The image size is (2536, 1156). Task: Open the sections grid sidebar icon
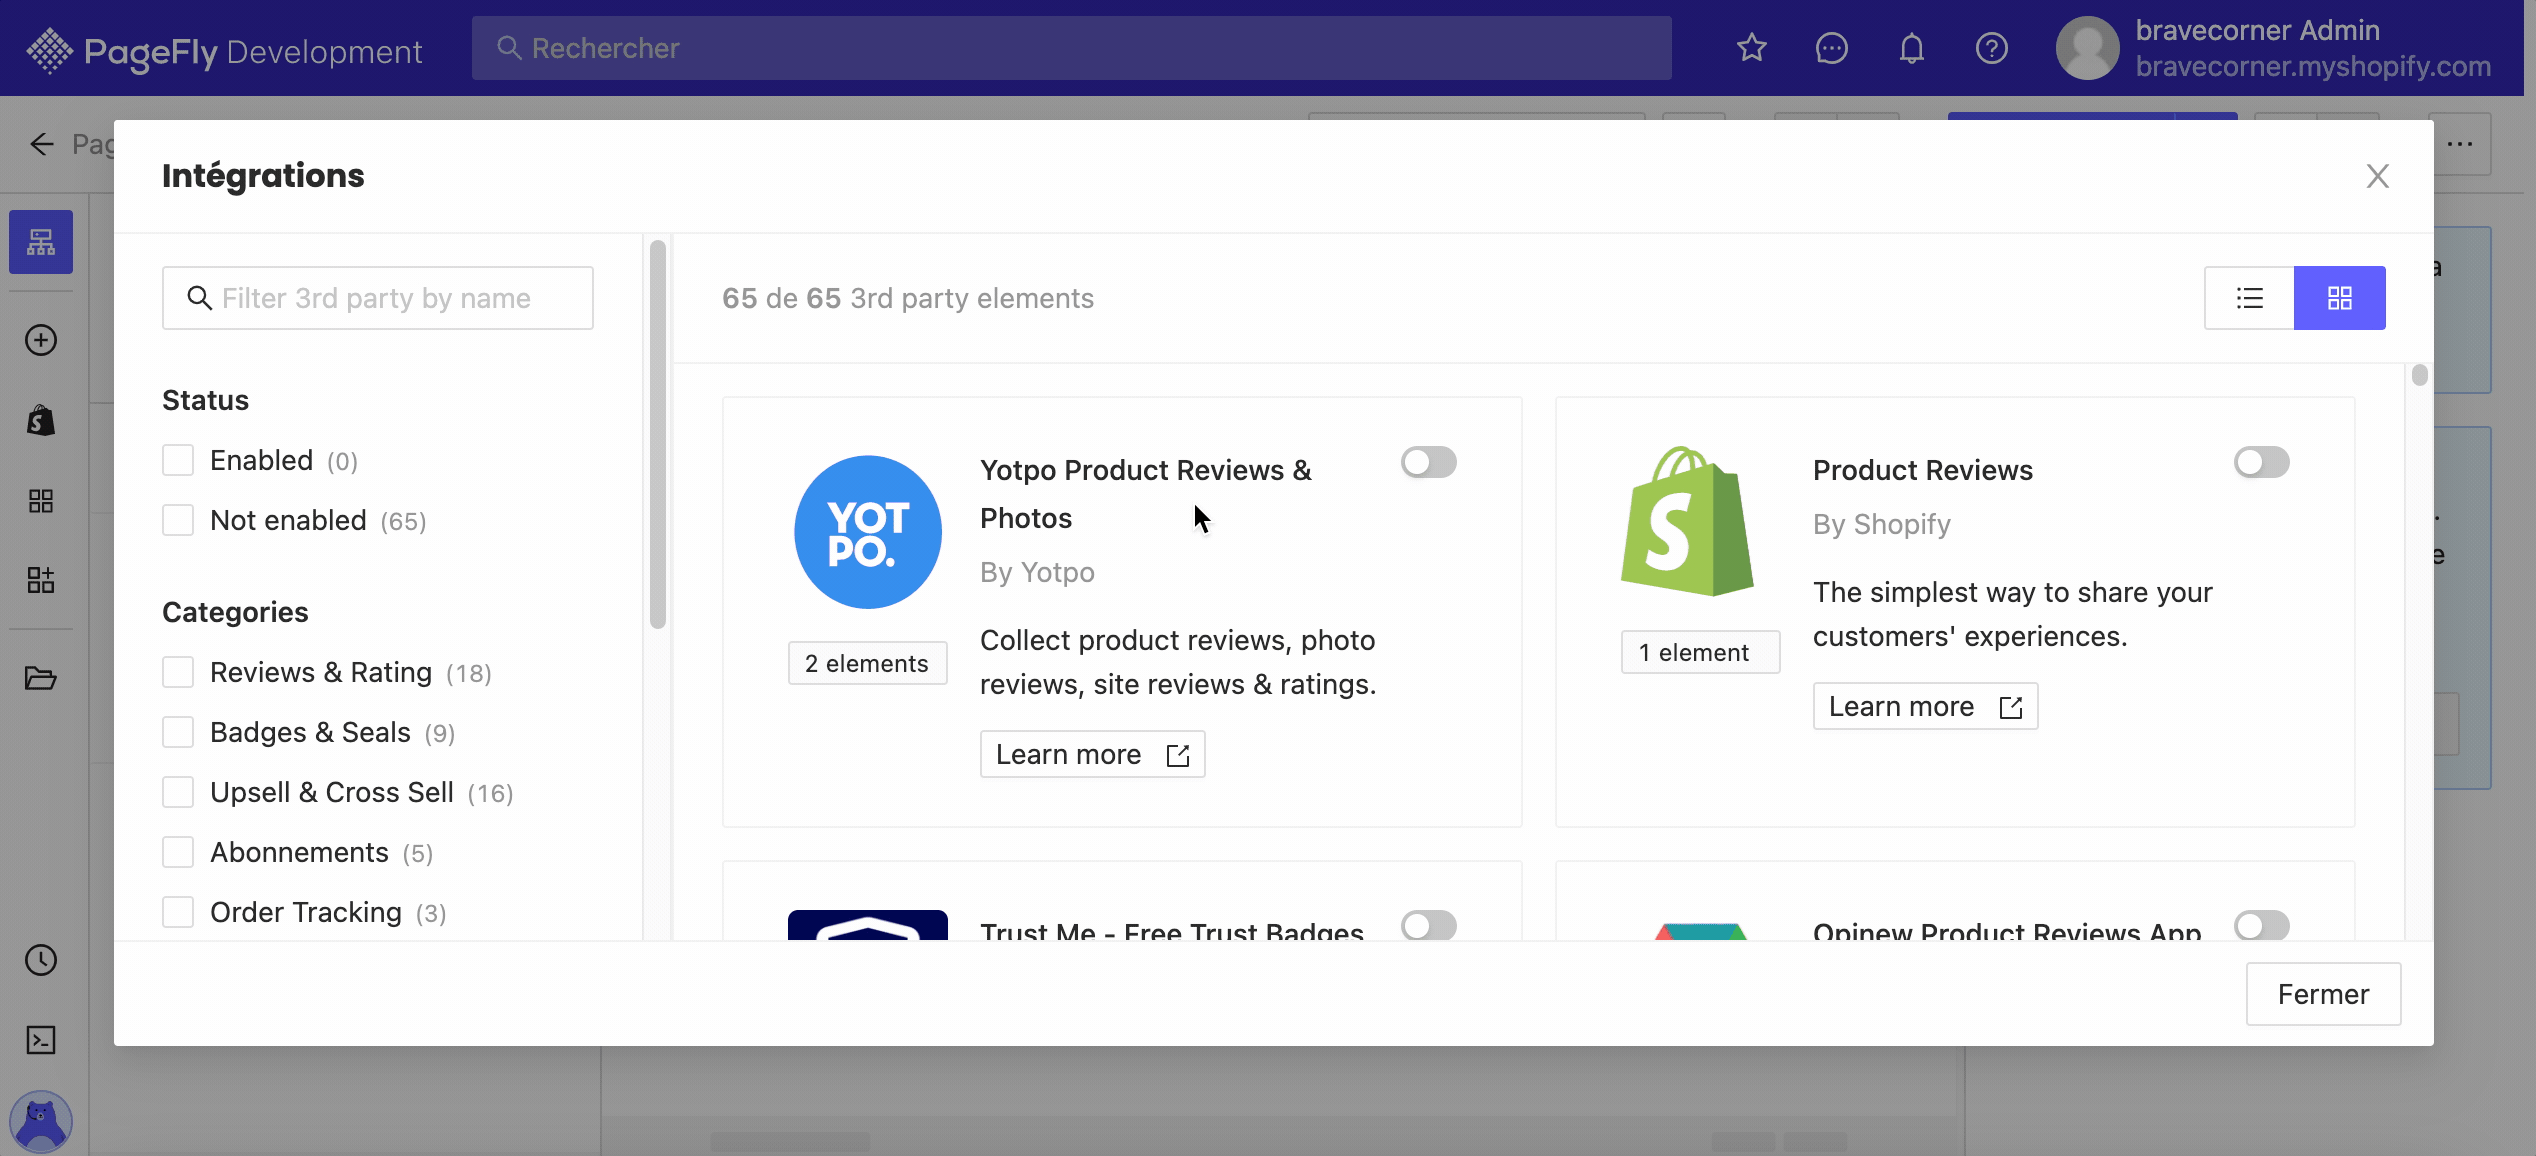pos(41,500)
